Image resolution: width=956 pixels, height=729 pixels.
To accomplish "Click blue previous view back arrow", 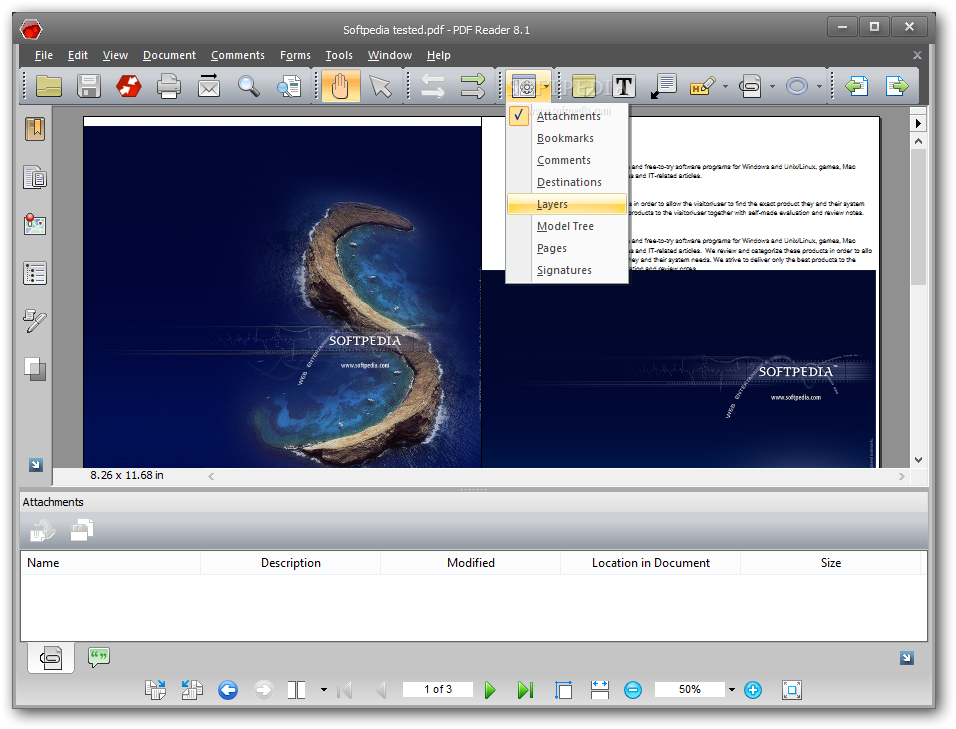I will (228, 690).
